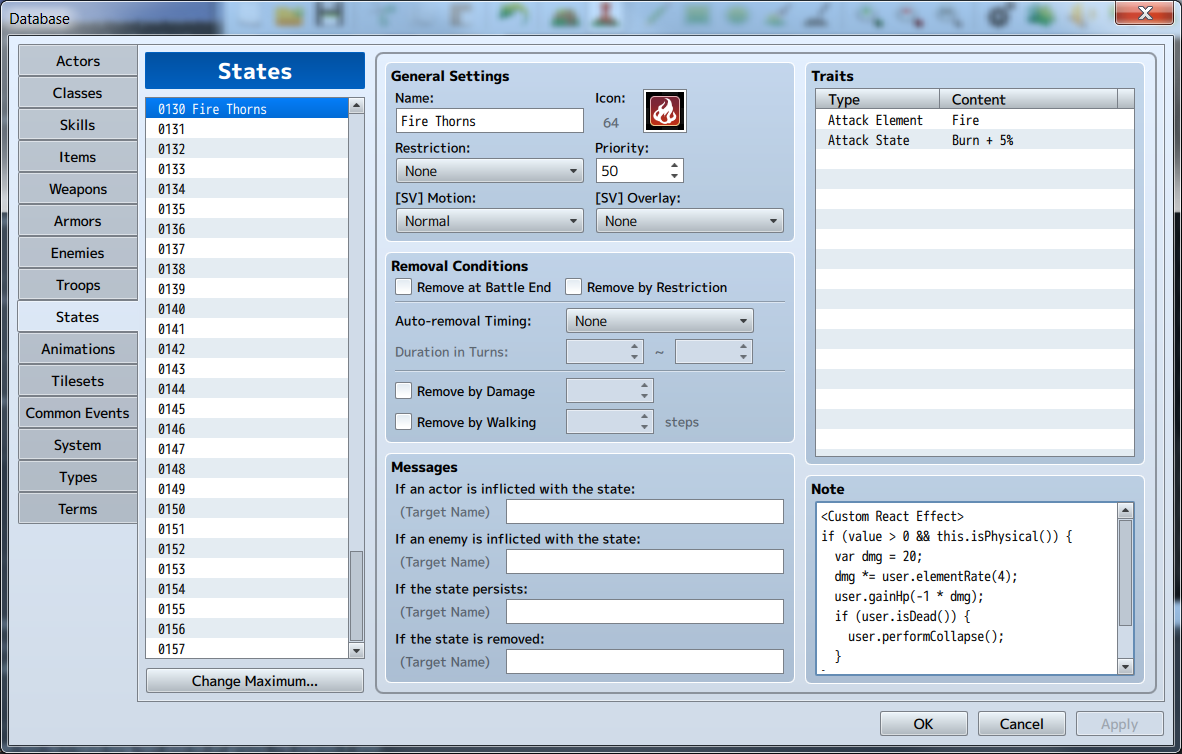
Task: Confirm changes with the OK button
Action: coord(923,724)
